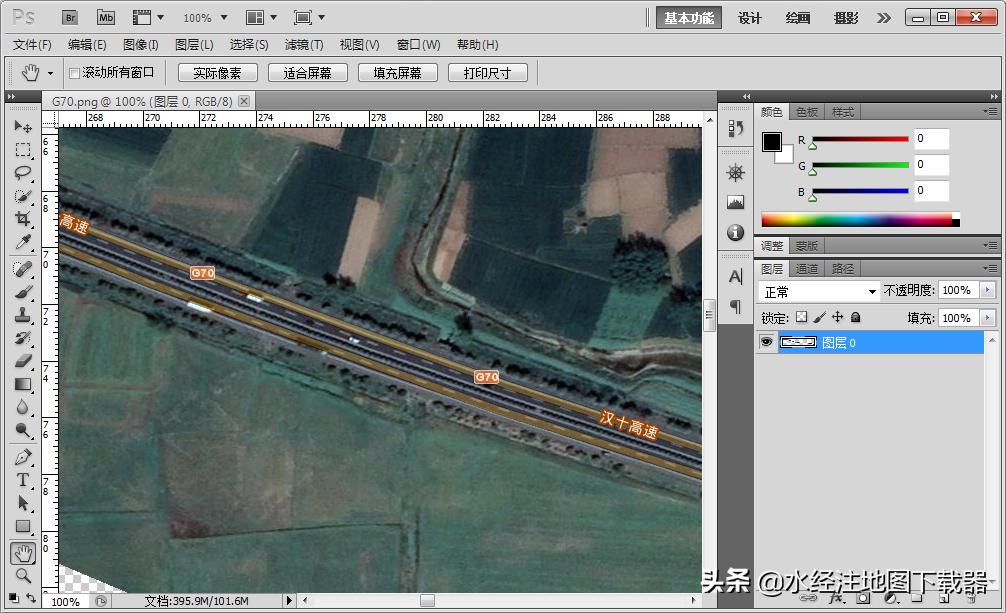The height and width of the screenshot is (613, 1006).
Task: Switch to the 通道 channels tab
Action: click(x=807, y=268)
